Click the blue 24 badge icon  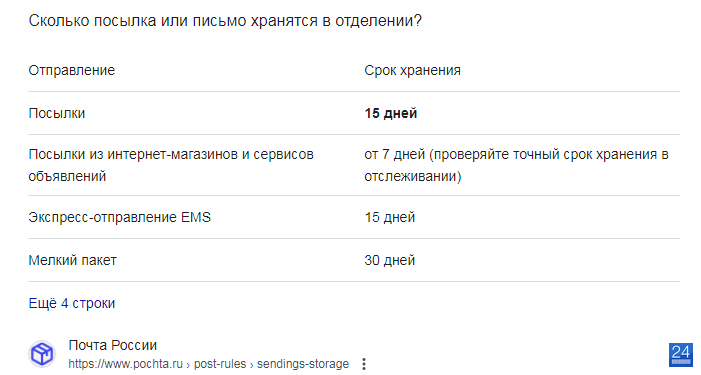680,354
